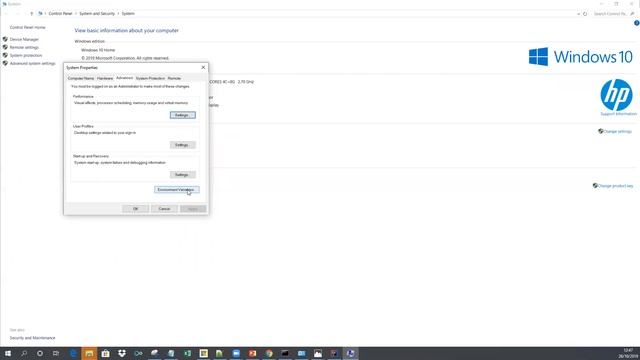
Task: Open PowerPoint from taskbar
Action: click(x=252, y=353)
